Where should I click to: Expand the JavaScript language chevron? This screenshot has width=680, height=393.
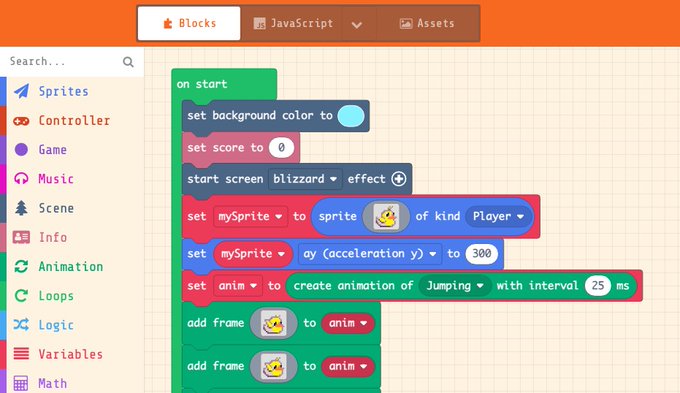click(x=356, y=24)
